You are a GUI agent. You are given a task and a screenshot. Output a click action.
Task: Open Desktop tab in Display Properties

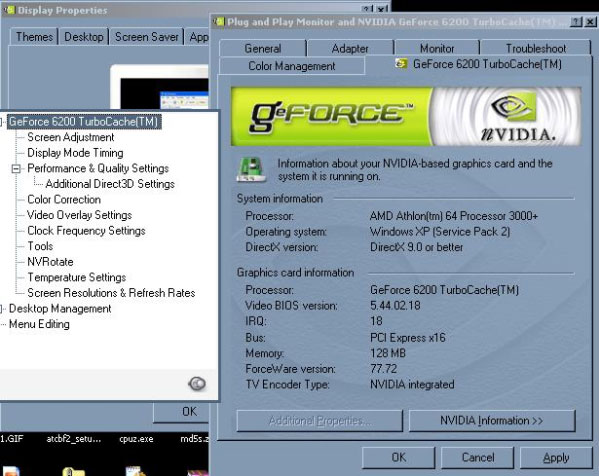pos(84,37)
